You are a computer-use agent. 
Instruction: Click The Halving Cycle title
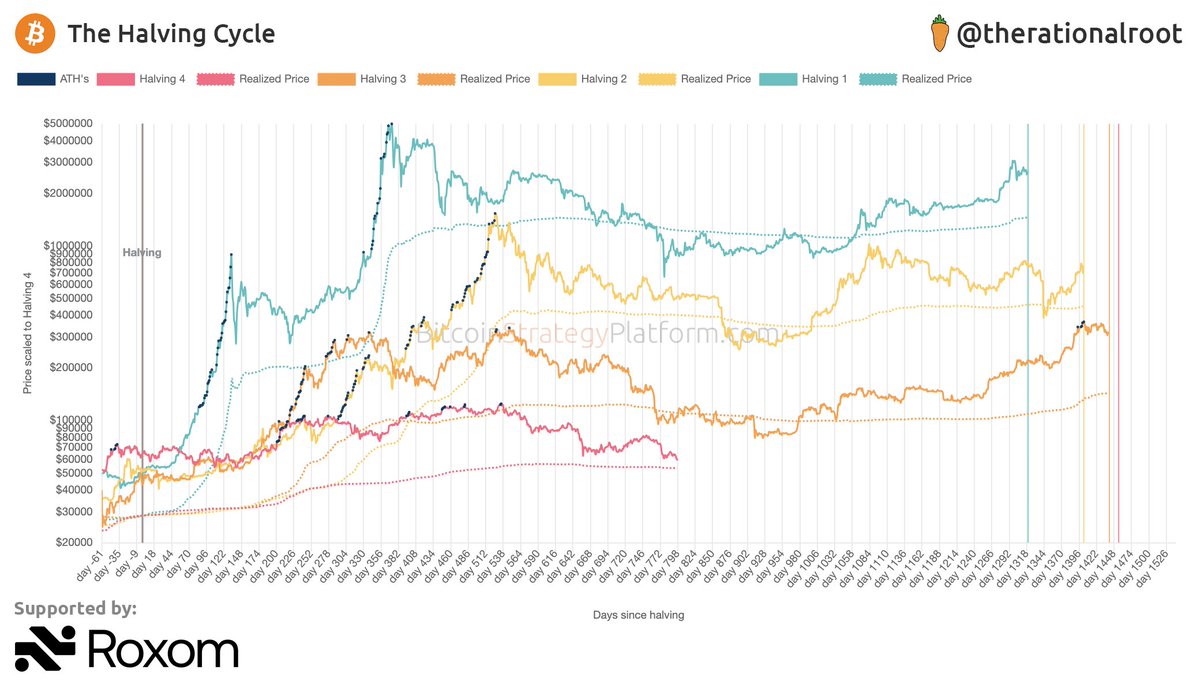tap(171, 34)
